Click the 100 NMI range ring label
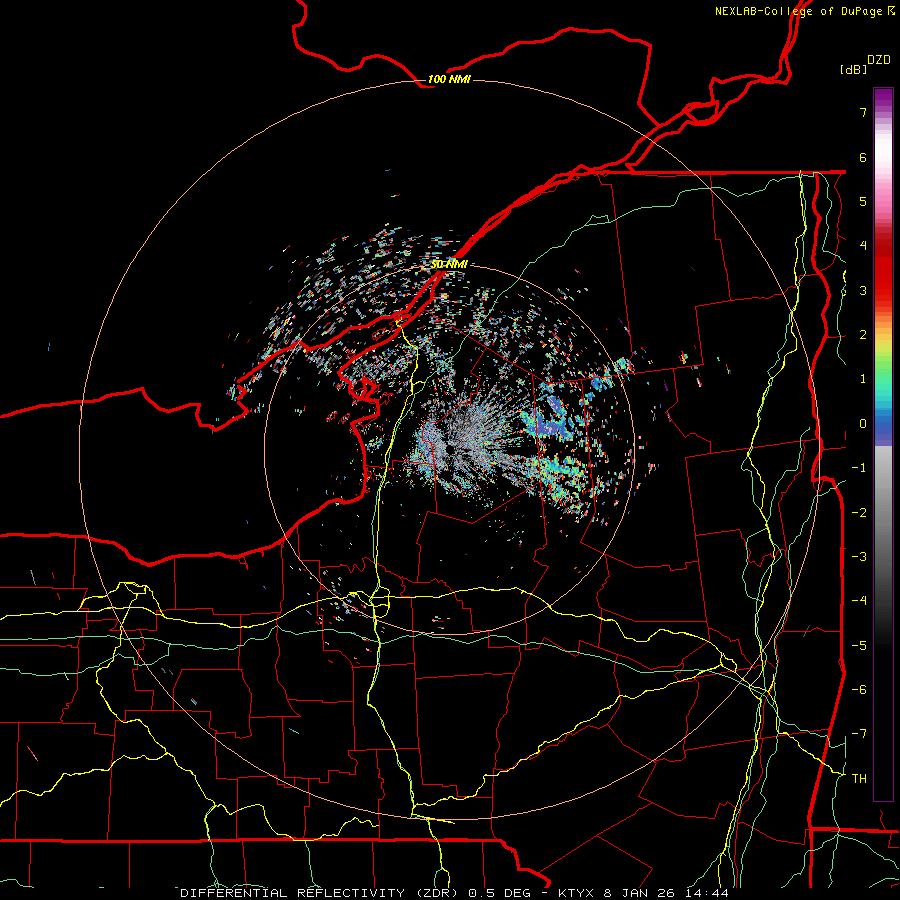This screenshot has width=900, height=900. click(x=449, y=79)
